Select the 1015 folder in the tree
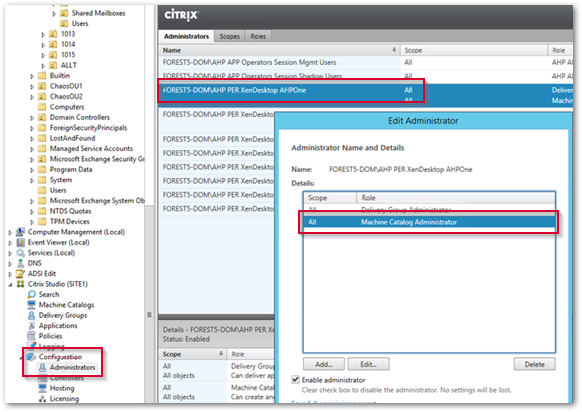This screenshot has height=412, width=582. pyautogui.click(x=68, y=55)
